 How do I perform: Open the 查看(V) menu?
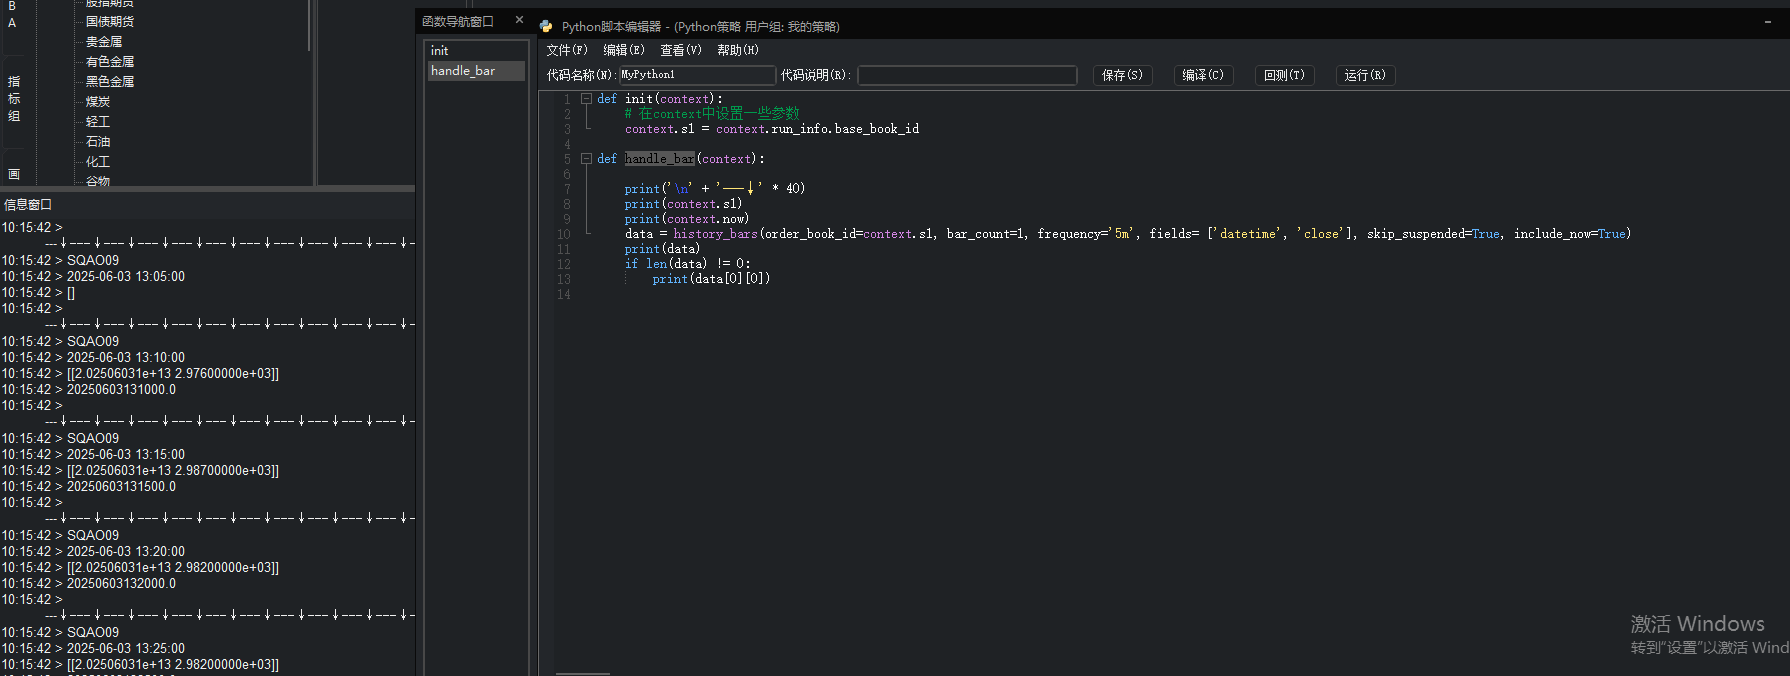click(x=681, y=50)
